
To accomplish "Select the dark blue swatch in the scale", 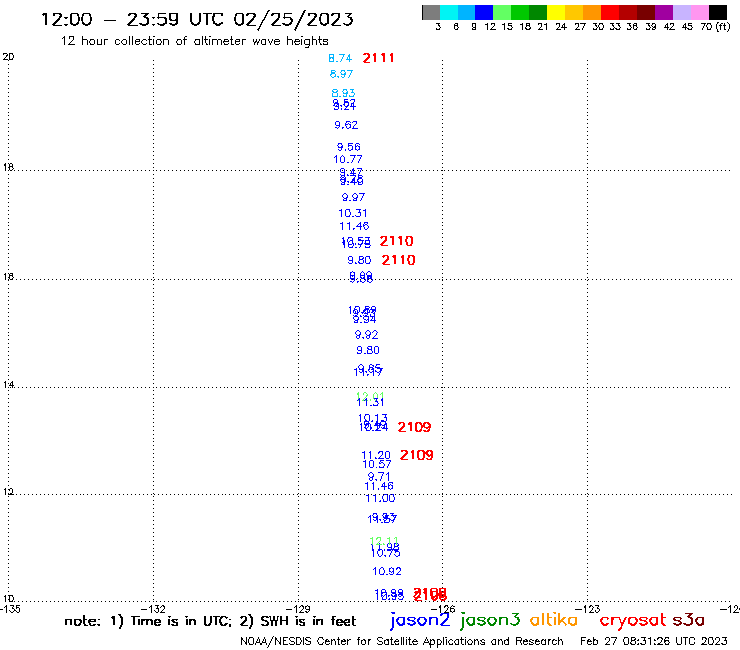I will point(484,12).
